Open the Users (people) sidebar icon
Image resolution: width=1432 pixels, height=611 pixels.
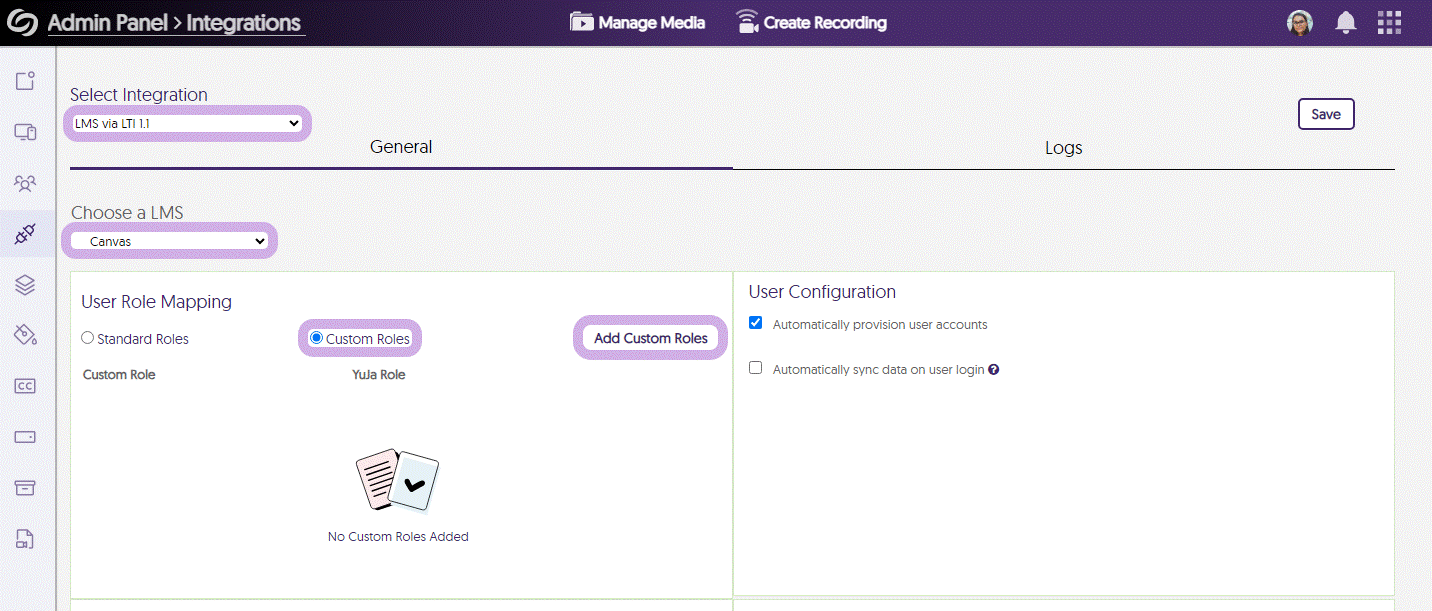pyautogui.click(x=25, y=184)
